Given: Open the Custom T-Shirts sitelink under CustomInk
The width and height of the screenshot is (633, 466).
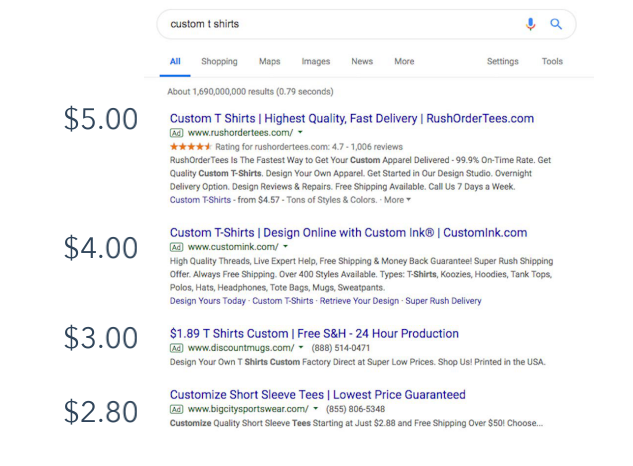Looking at the screenshot, I should (x=283, y=301).
